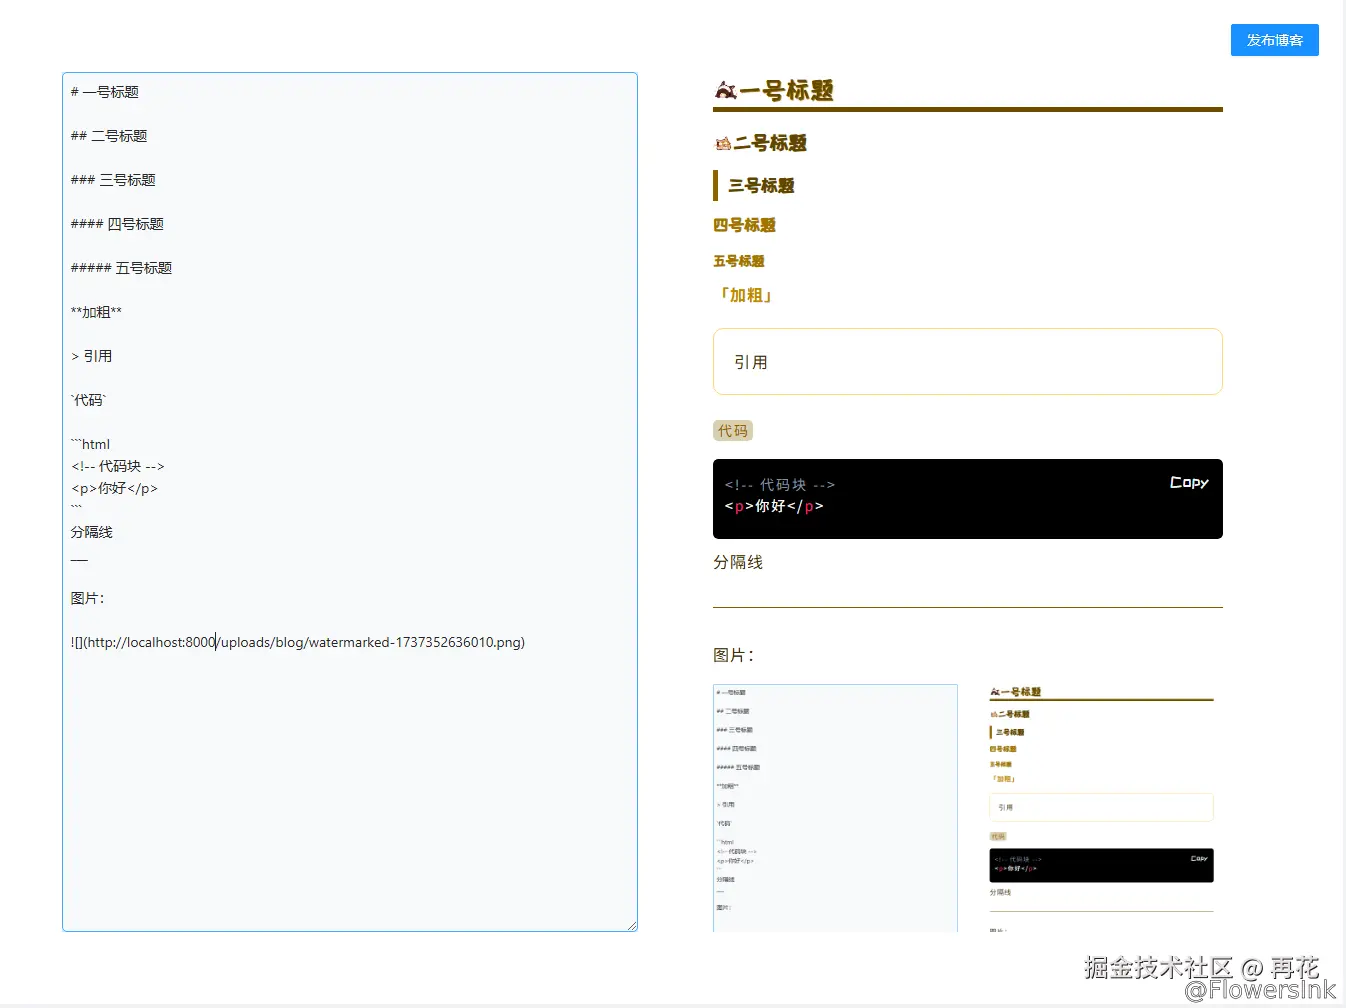Click the 发布博客 publish button
This screenshot has height=1008, width=1346.
tap(1274, 40)
